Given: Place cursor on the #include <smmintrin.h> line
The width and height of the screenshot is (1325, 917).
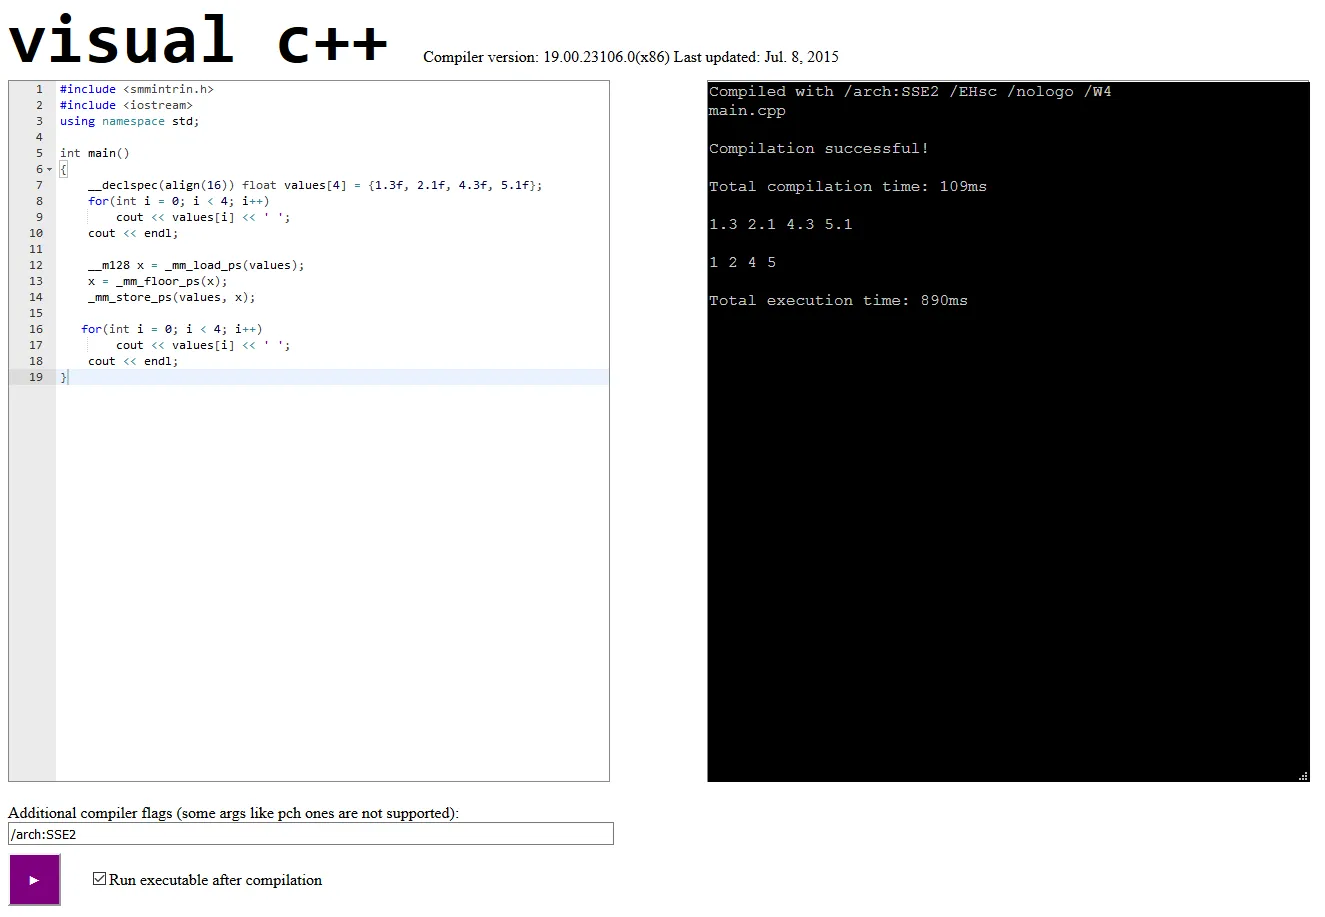Looking at the screenshot, I should point(137,89).
